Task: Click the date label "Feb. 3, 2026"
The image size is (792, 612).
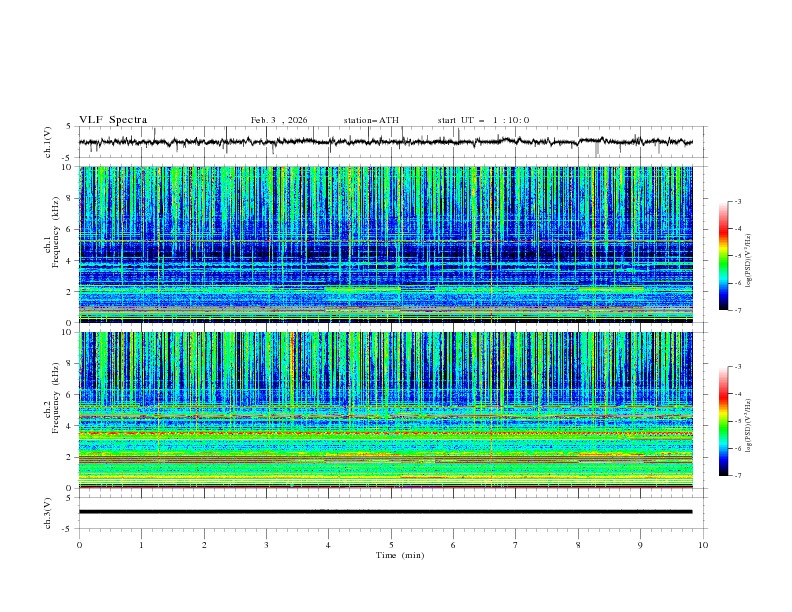Action: 279,120
